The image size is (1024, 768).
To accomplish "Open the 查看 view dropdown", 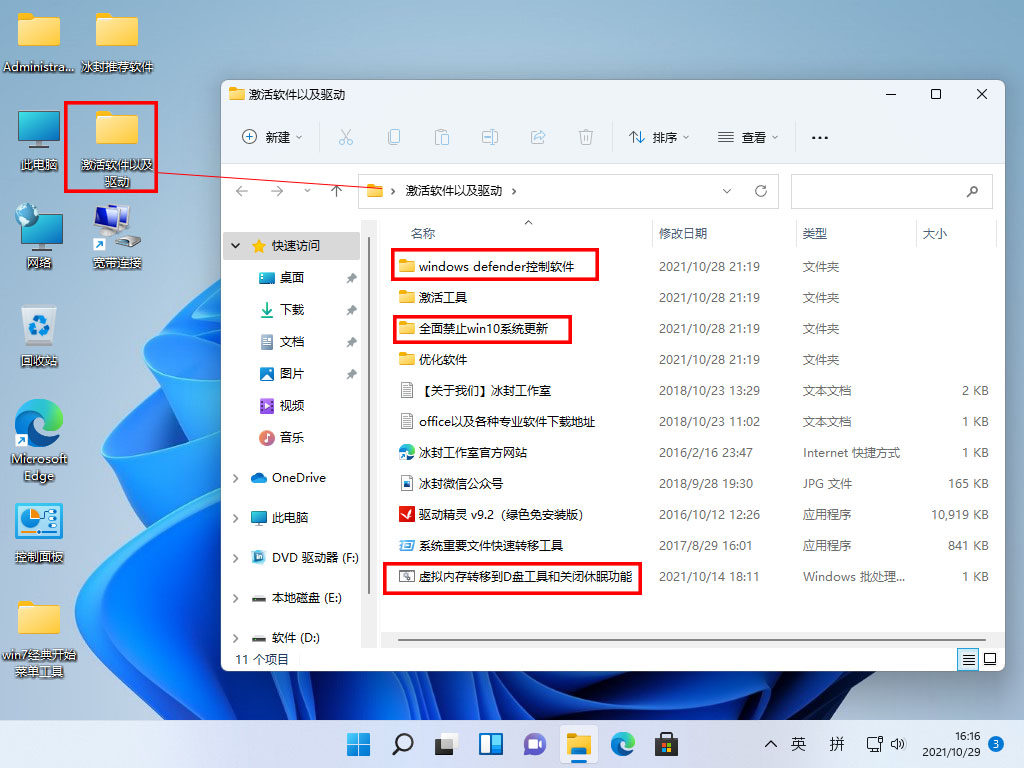I will pos(748,137).
